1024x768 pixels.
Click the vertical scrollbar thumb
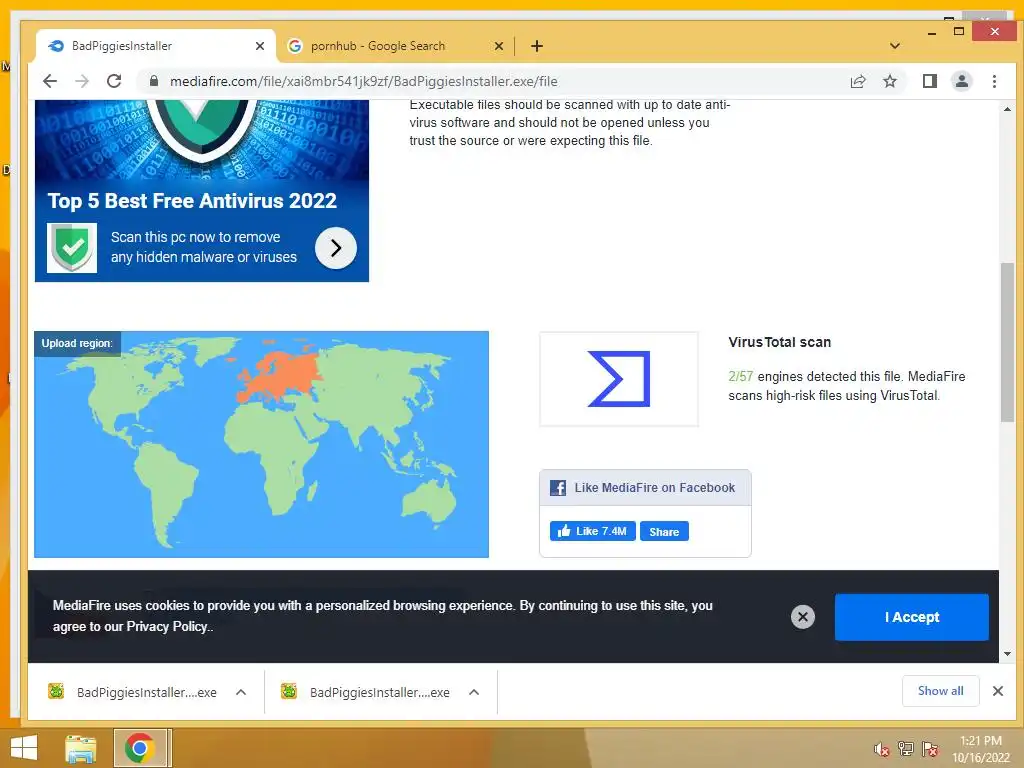point(1007,342)
